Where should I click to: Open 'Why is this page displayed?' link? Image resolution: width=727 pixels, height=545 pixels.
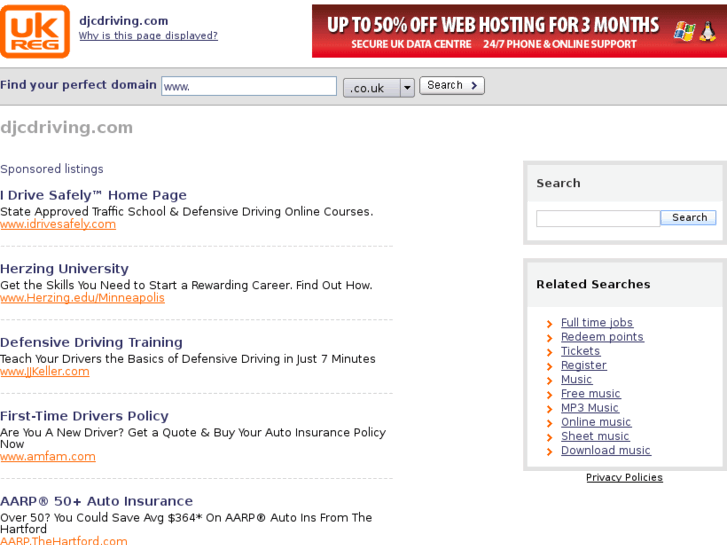(x=148, y=36)
